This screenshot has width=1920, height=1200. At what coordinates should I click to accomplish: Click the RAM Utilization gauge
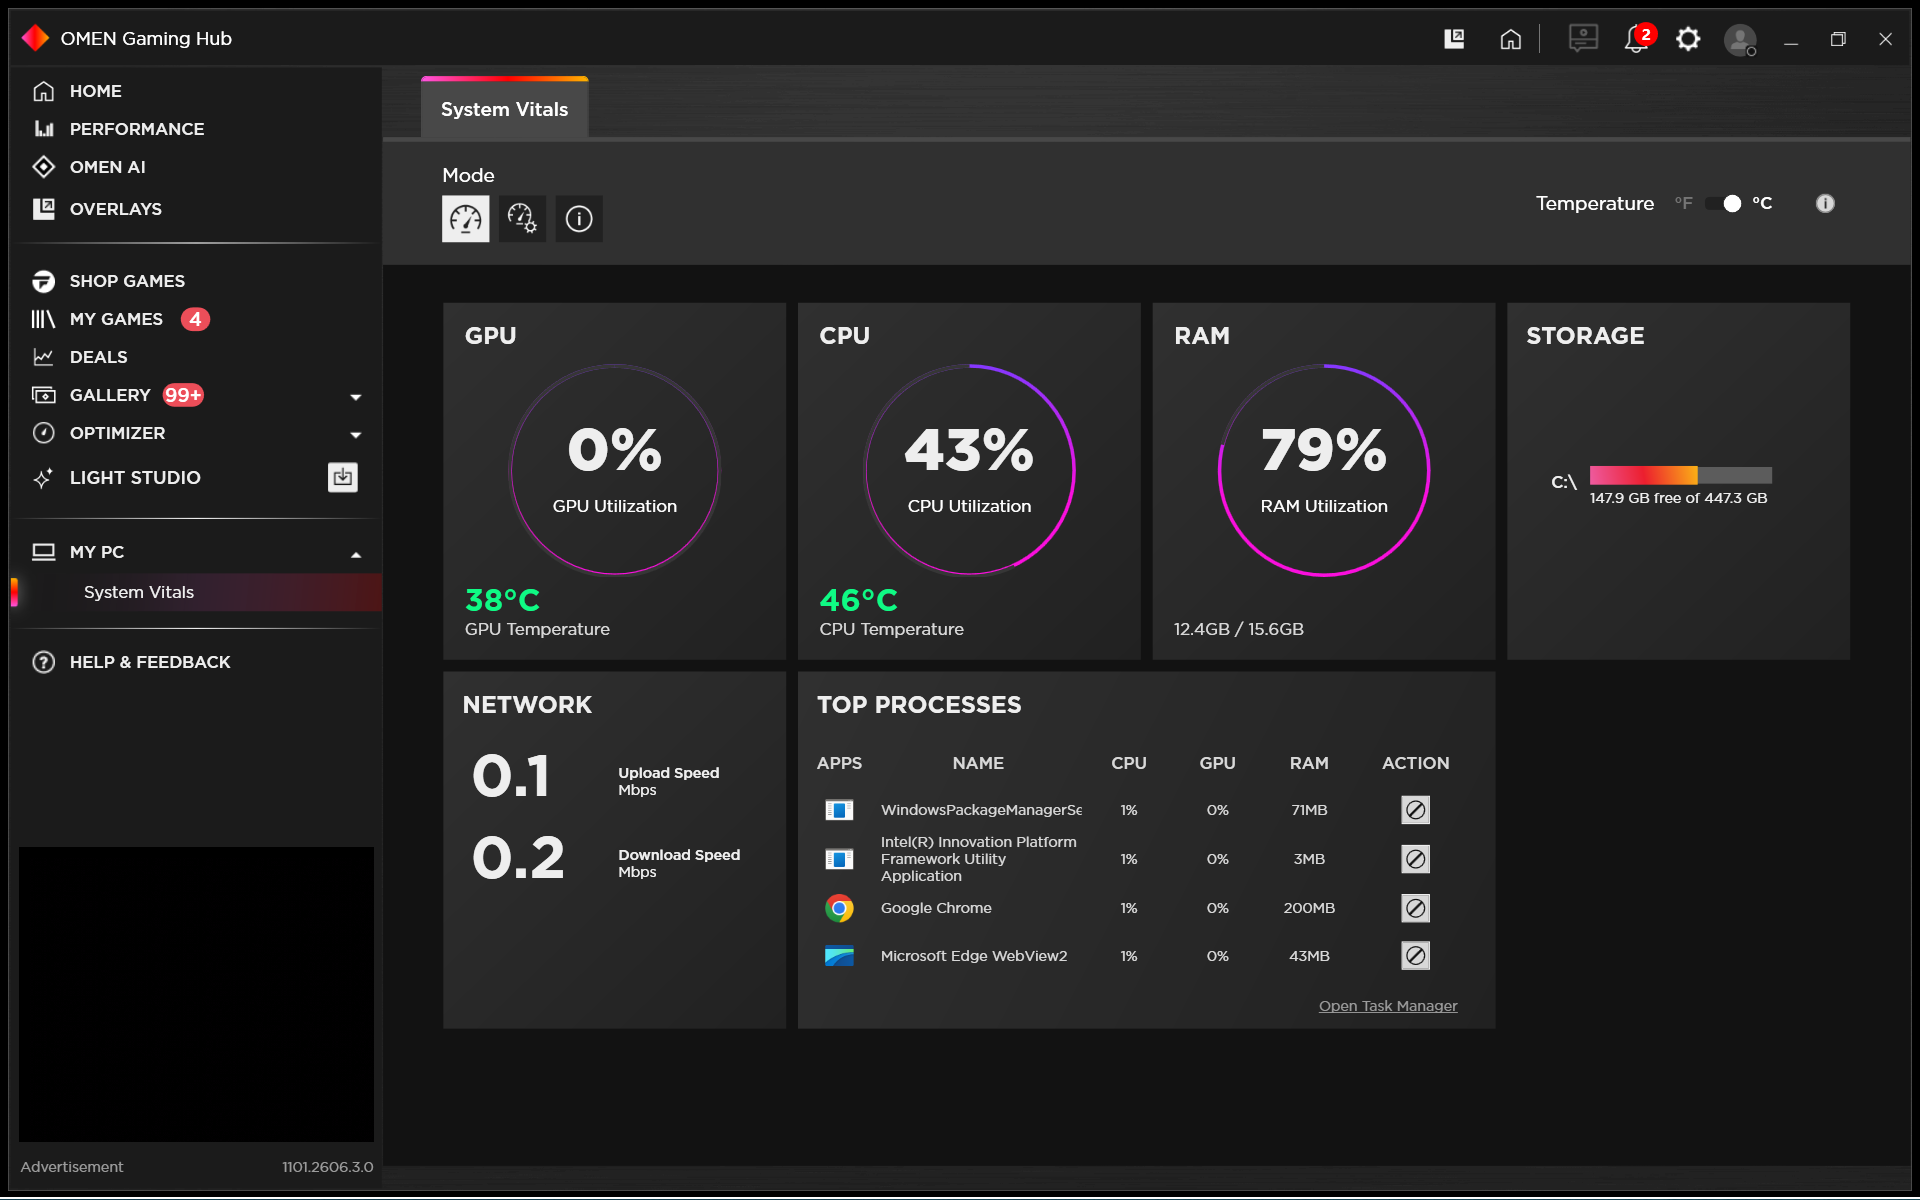(x=1324, y=470)
